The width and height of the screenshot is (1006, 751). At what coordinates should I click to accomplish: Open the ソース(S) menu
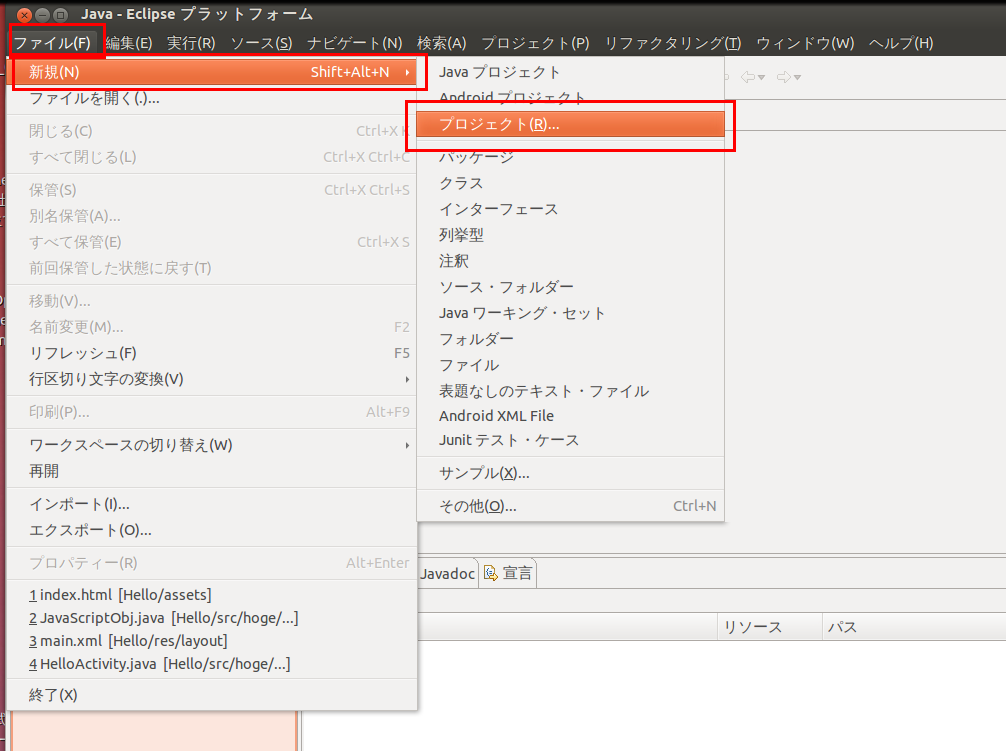tap(261, 43)
